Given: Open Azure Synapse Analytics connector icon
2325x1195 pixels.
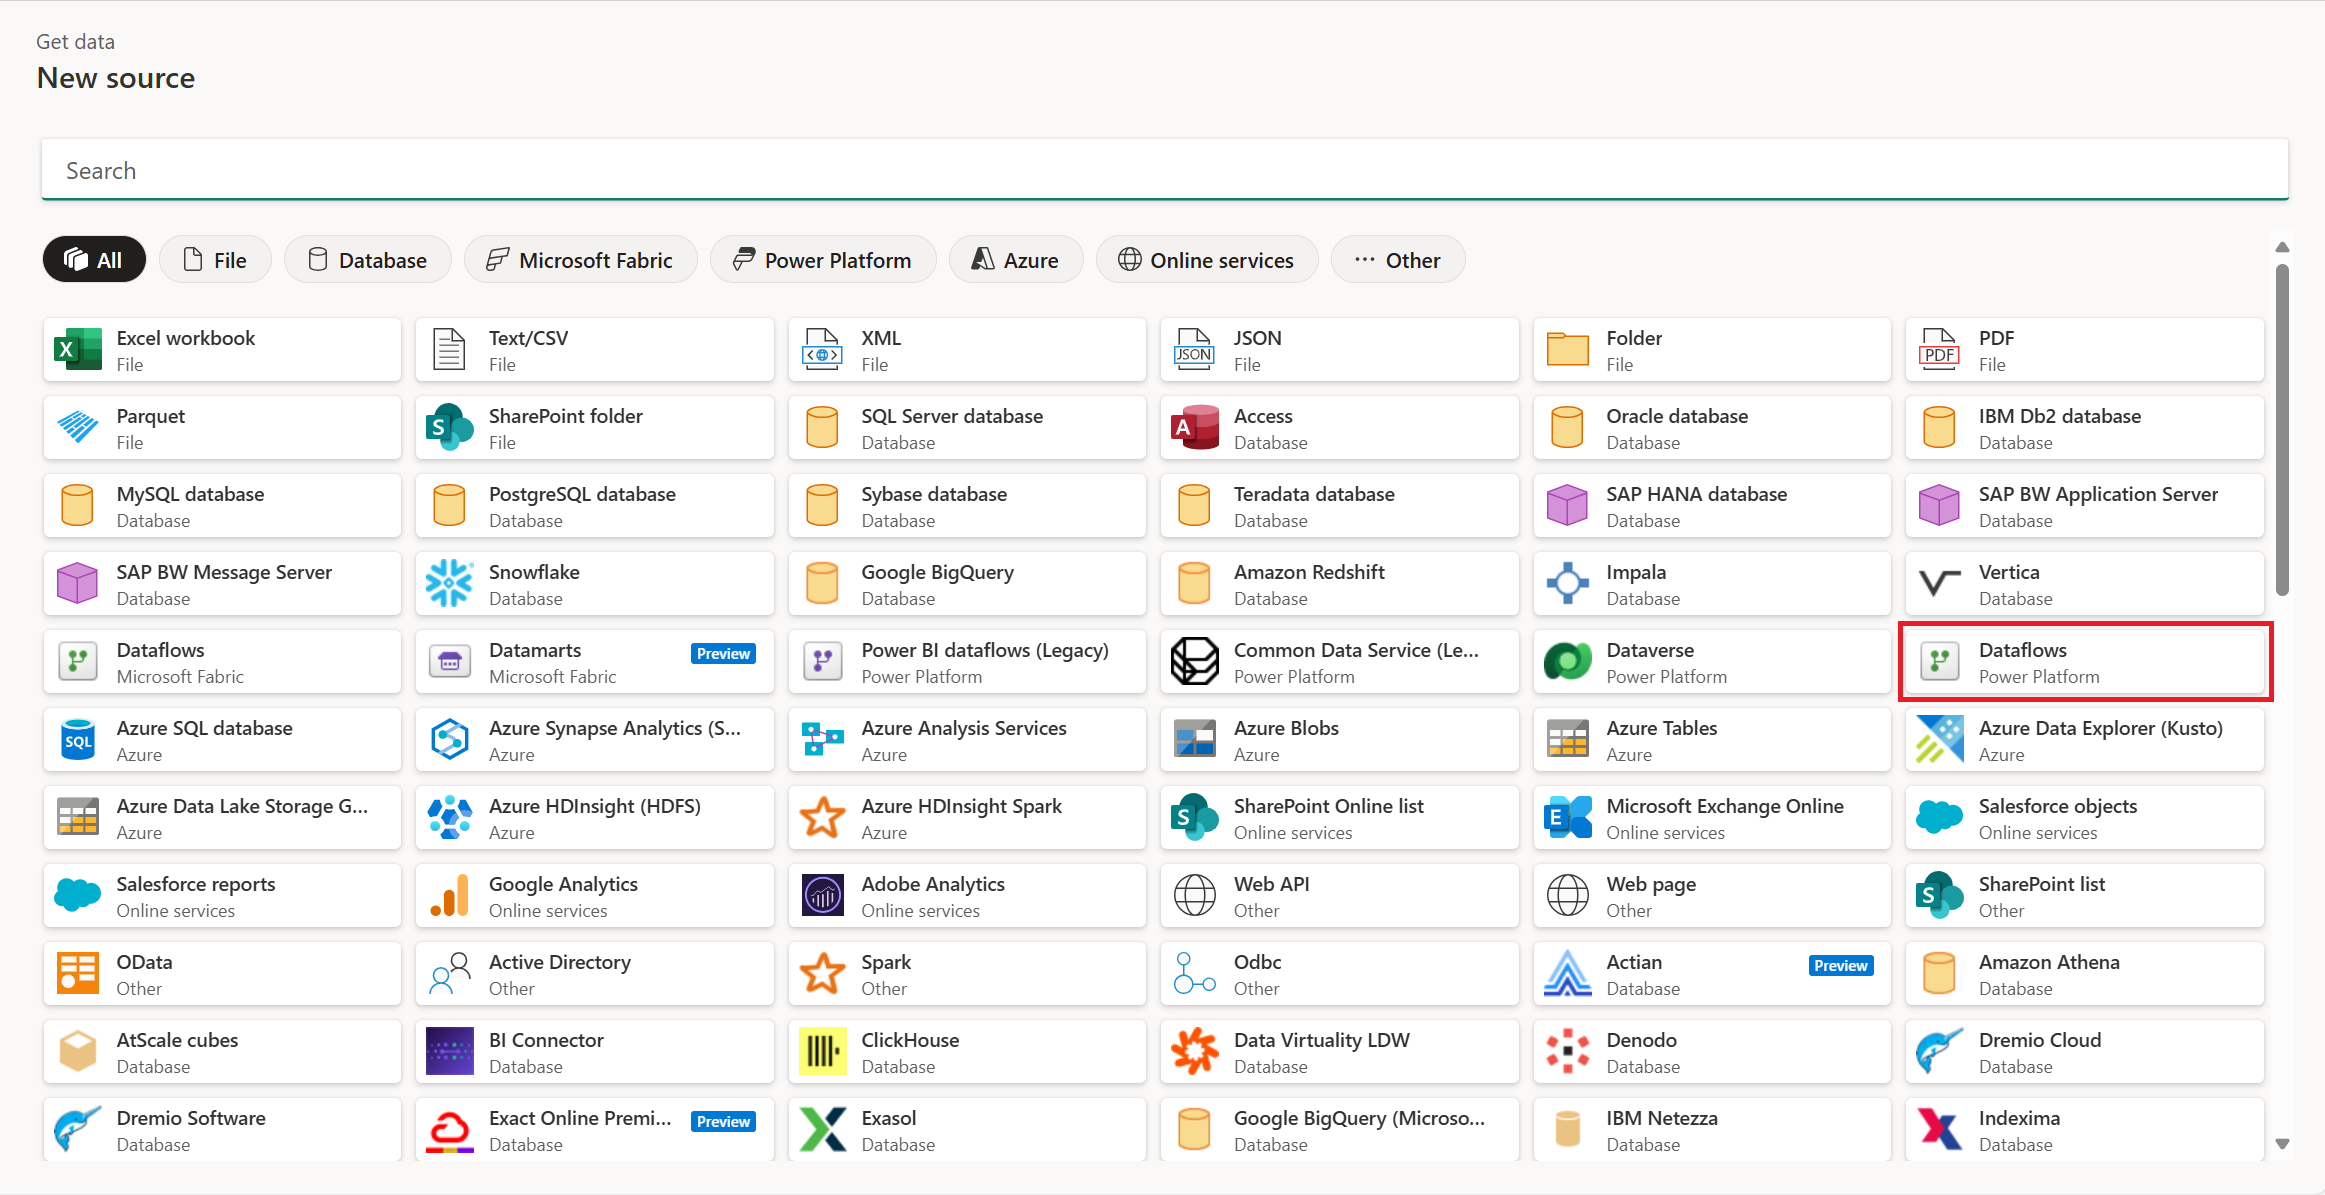Looking at the screenshot, I should tap(449, 740).
